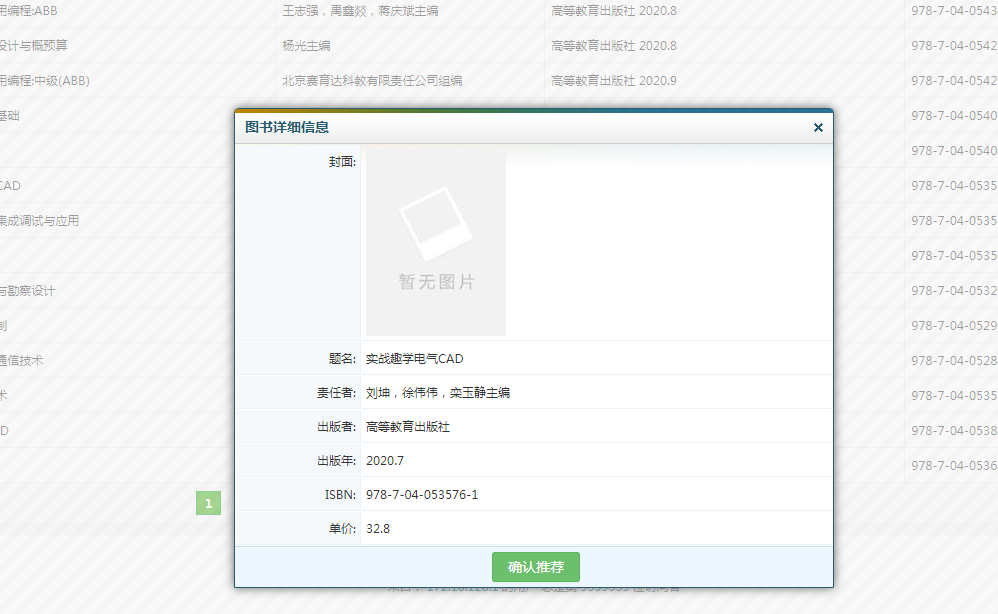Click the author cell 北京赛育达科教有限责任公司组编
The width and height of the screenshot is (998, 614).
(x=372, y=80)
